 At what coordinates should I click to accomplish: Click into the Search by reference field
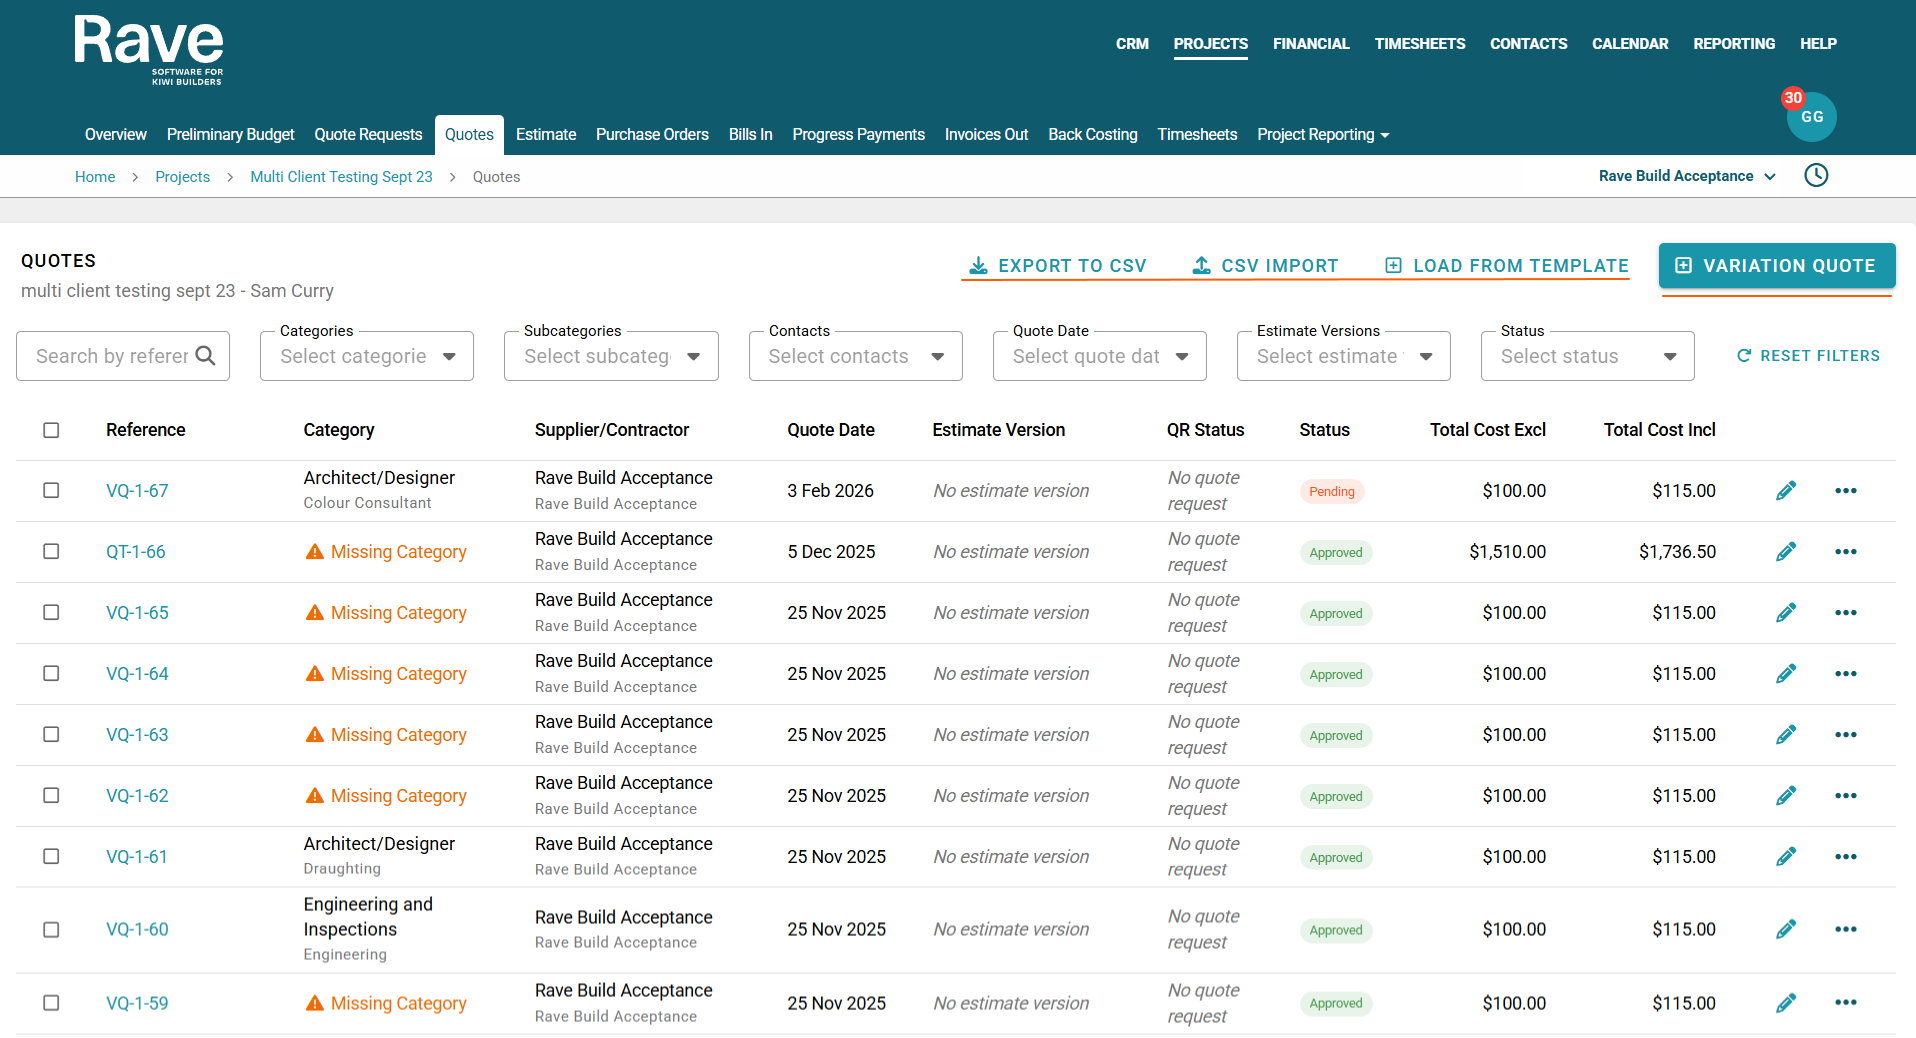click(112, 357)
